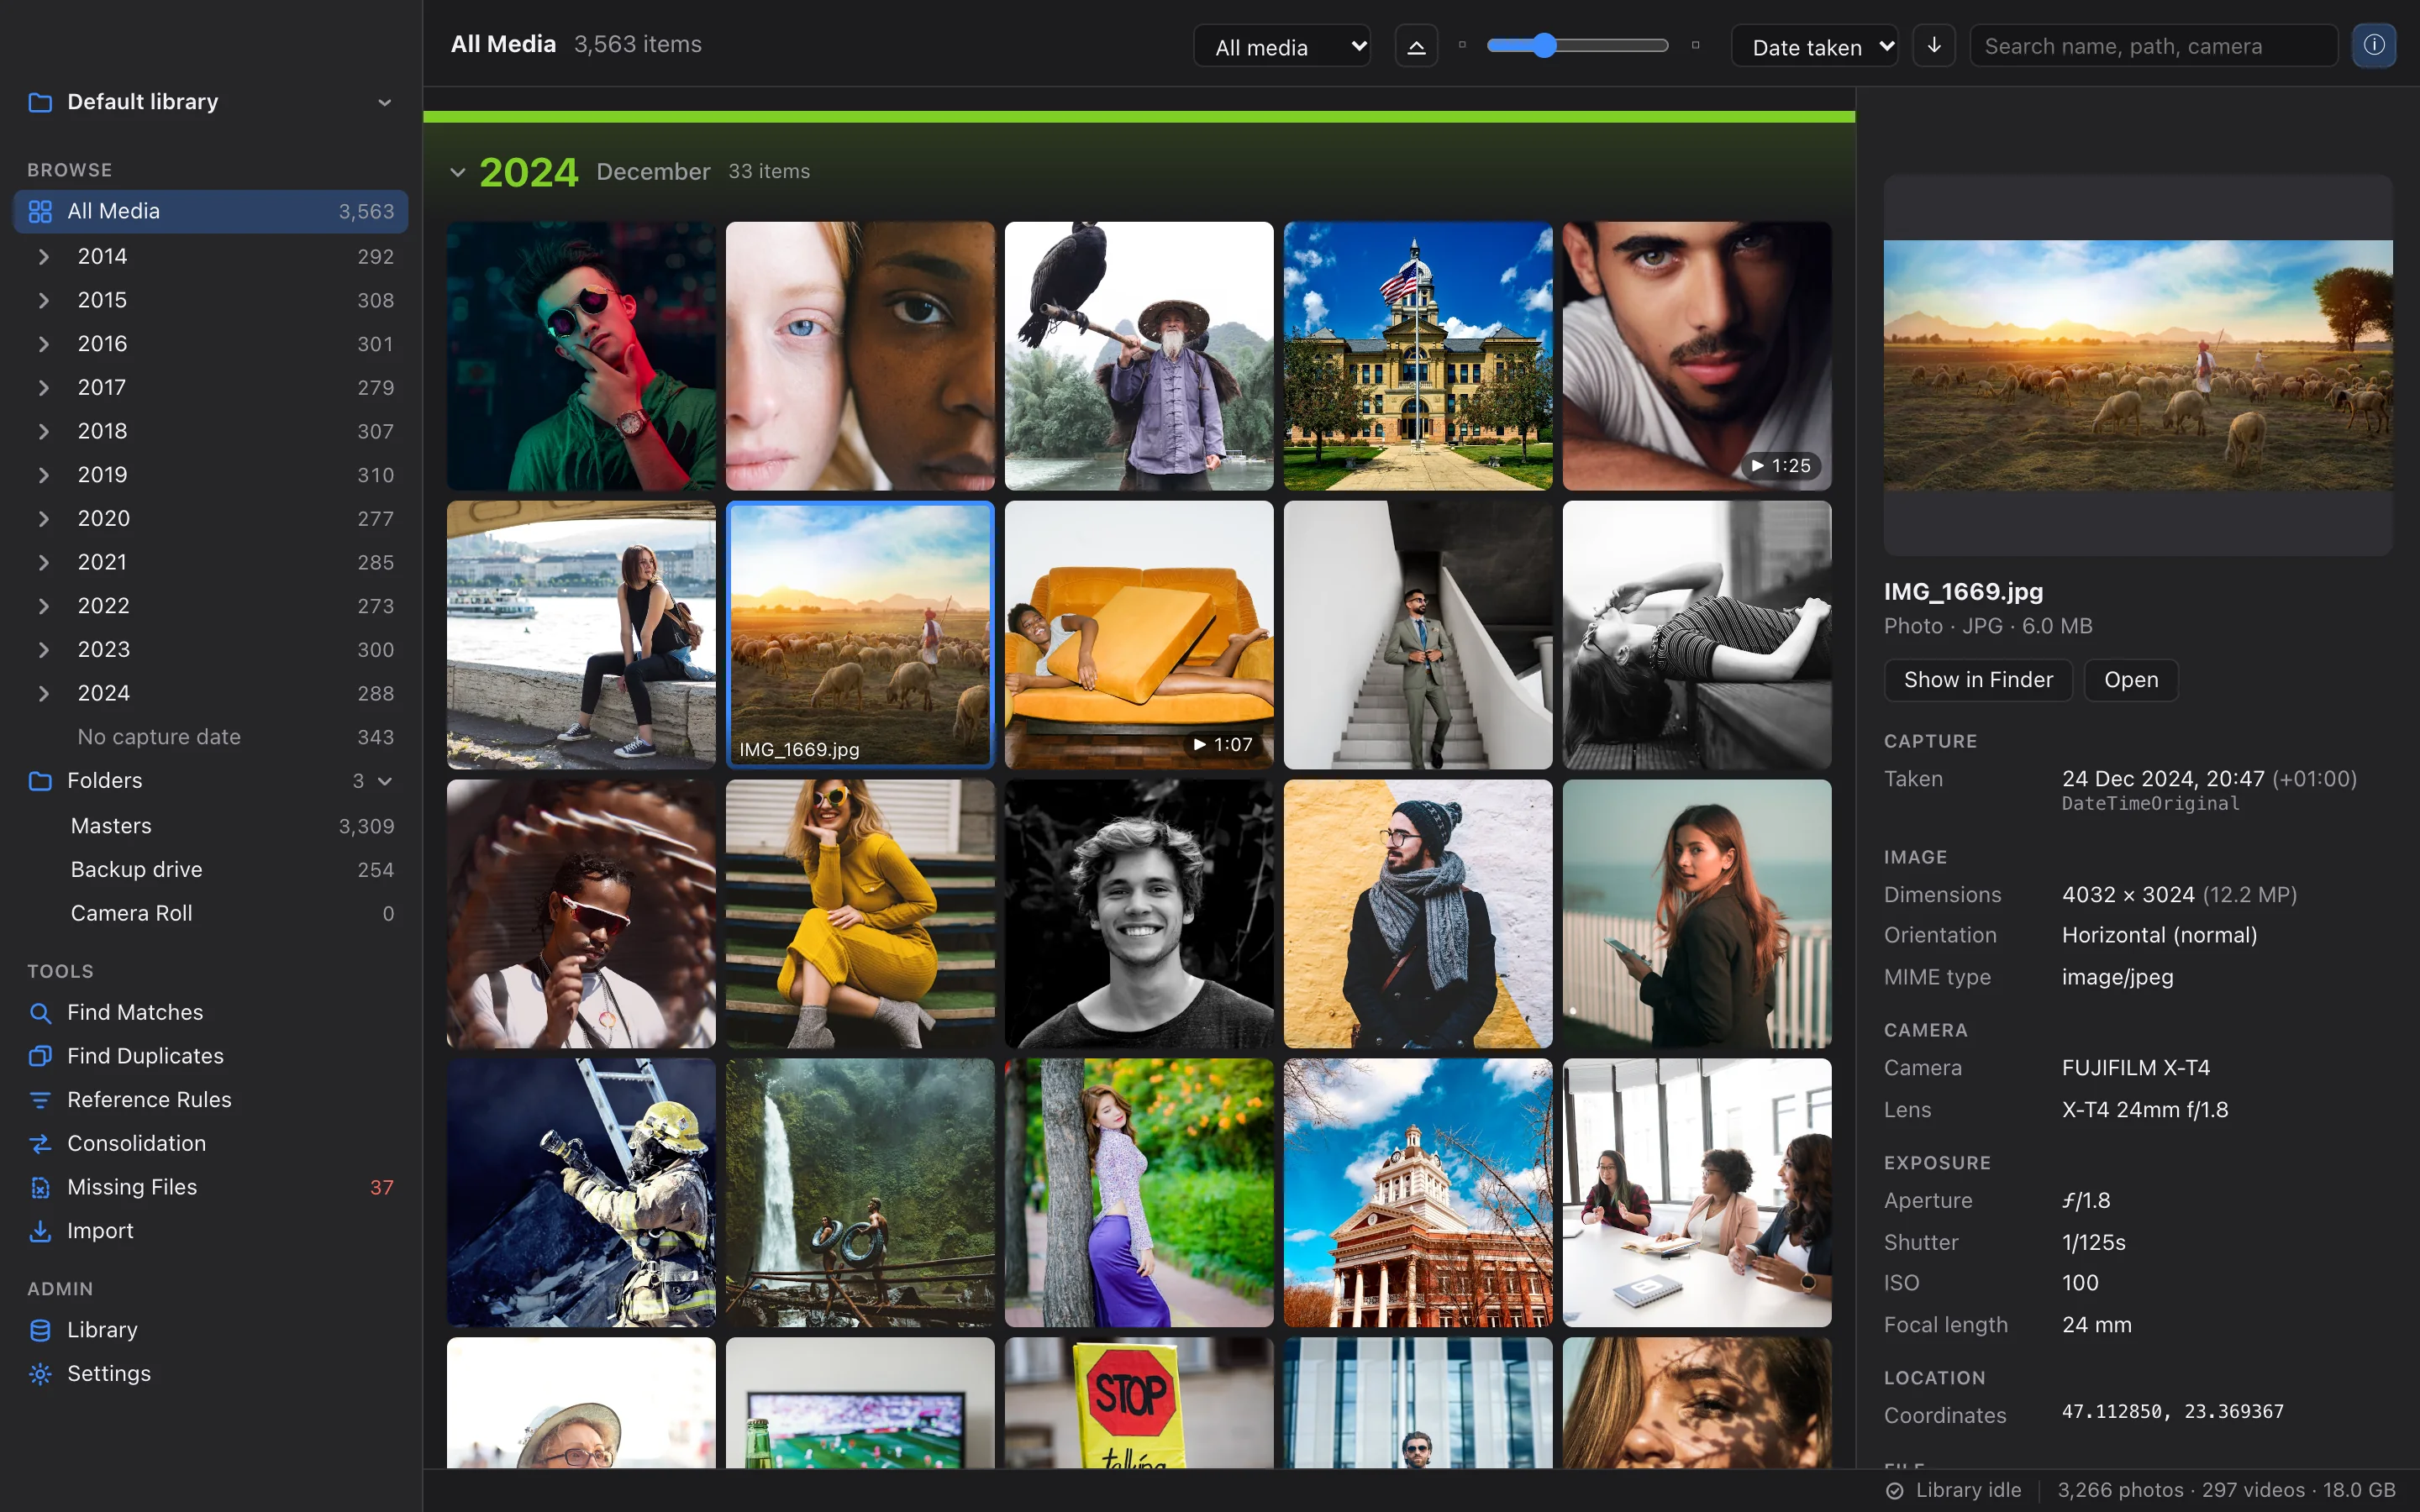The width and height of the screenshot is (2420, 1512).
Task: Open the Consolidation tool
Action: (x=211, y=1143)
